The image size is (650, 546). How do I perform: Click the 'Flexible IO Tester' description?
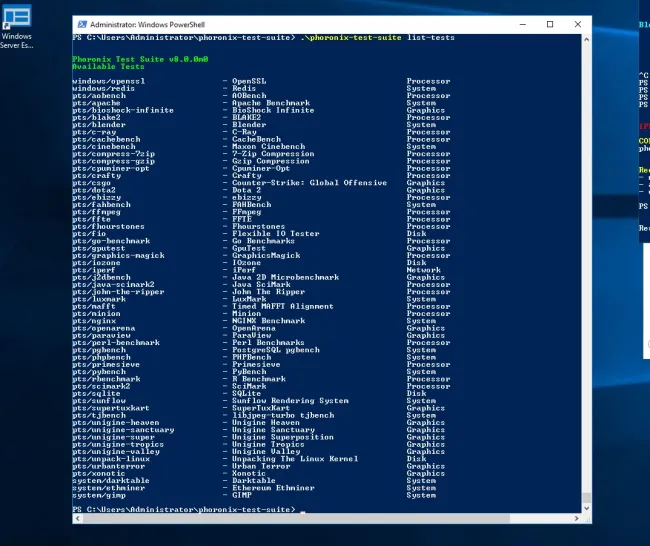[276, 234]
